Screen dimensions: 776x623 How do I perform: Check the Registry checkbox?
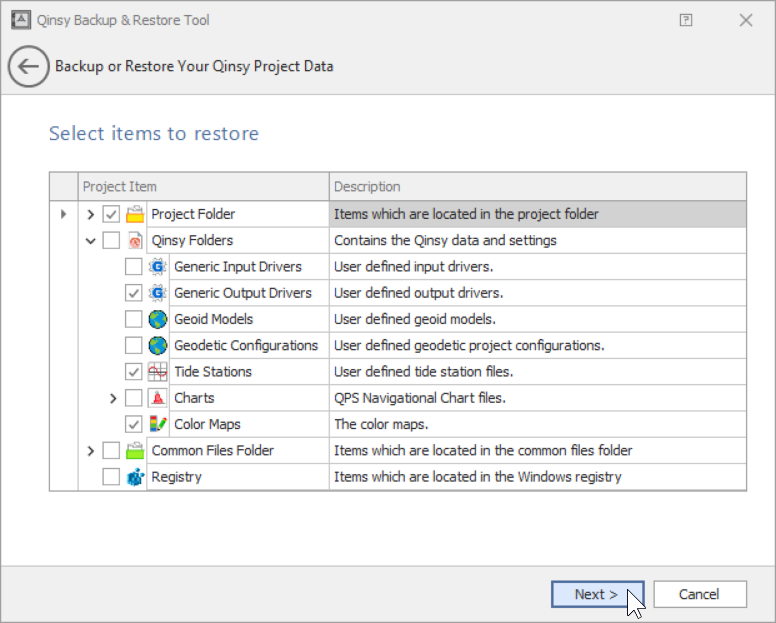[111, 477]
